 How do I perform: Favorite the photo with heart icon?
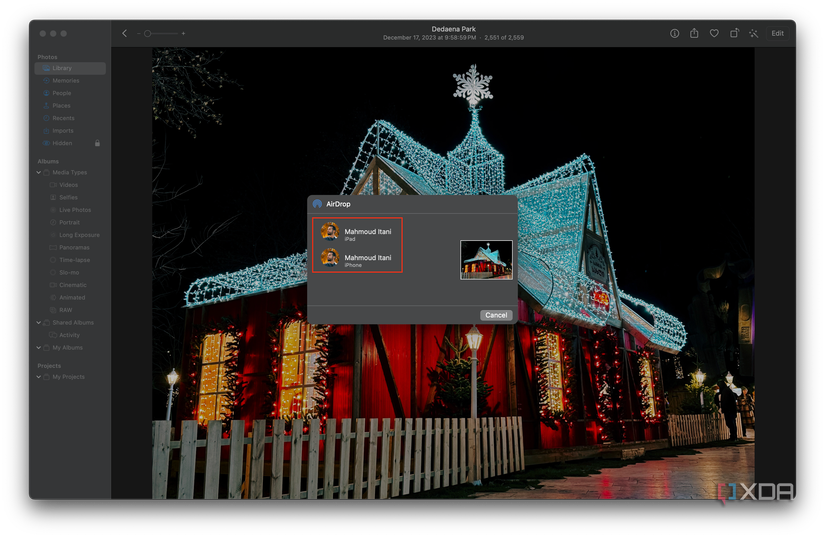pos(714,33)
